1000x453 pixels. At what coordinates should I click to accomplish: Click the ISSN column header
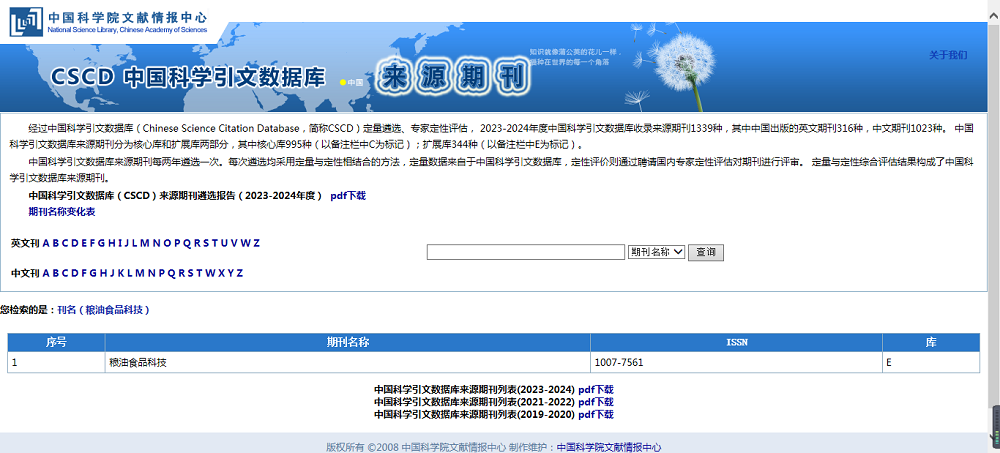(737, 342)
